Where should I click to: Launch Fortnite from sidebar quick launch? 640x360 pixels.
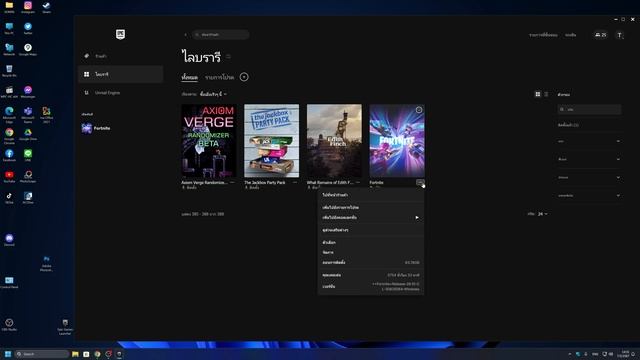click(x=96, y=128)
